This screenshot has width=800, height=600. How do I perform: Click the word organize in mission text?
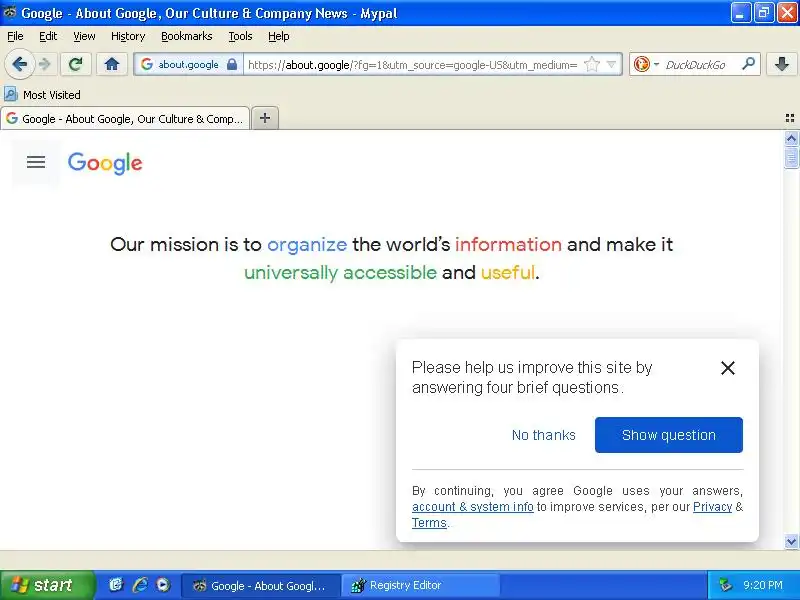[x=307, y=244]
